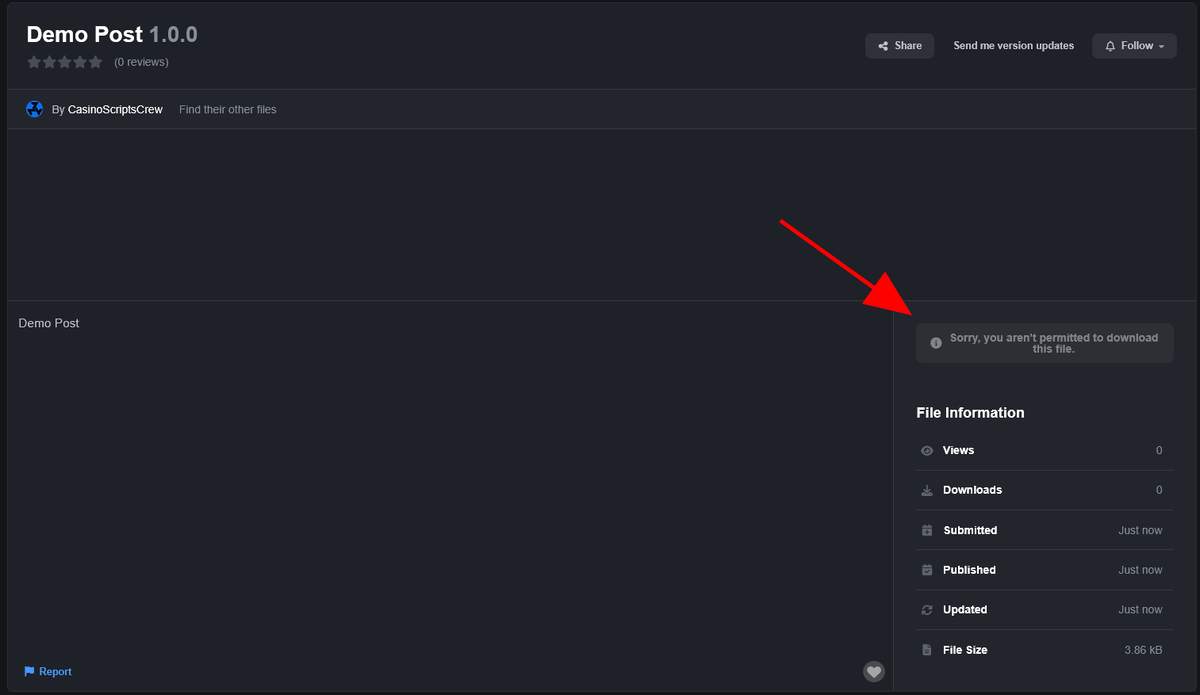Click the File Information heading

(x=970, y=413)
